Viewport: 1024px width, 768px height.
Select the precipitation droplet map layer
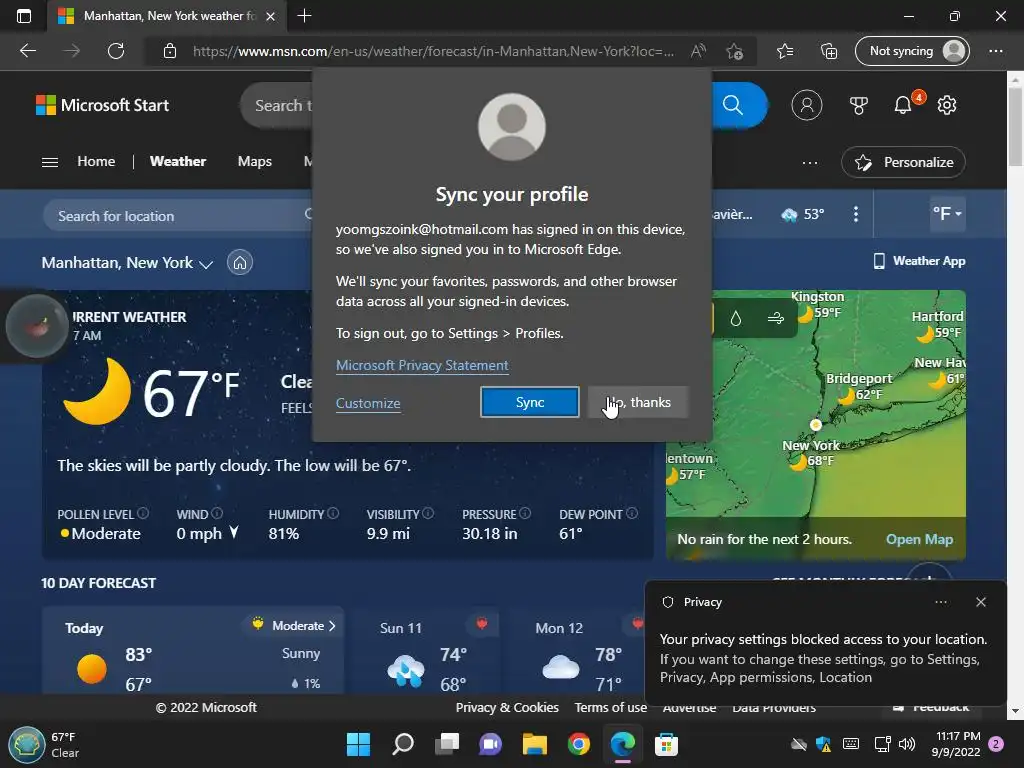coord(736,318)
